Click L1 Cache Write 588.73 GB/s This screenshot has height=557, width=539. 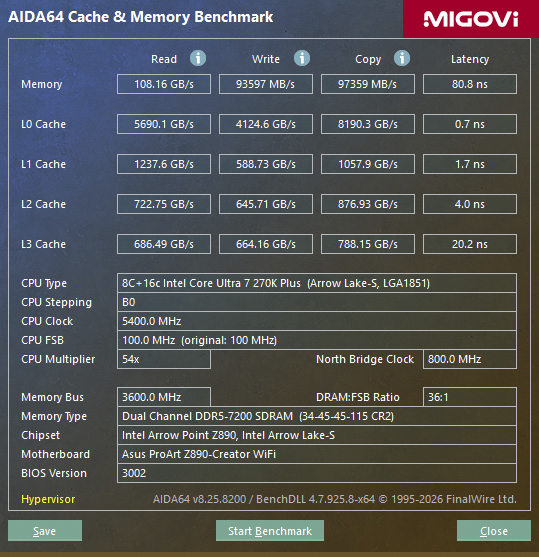point(266,164)
